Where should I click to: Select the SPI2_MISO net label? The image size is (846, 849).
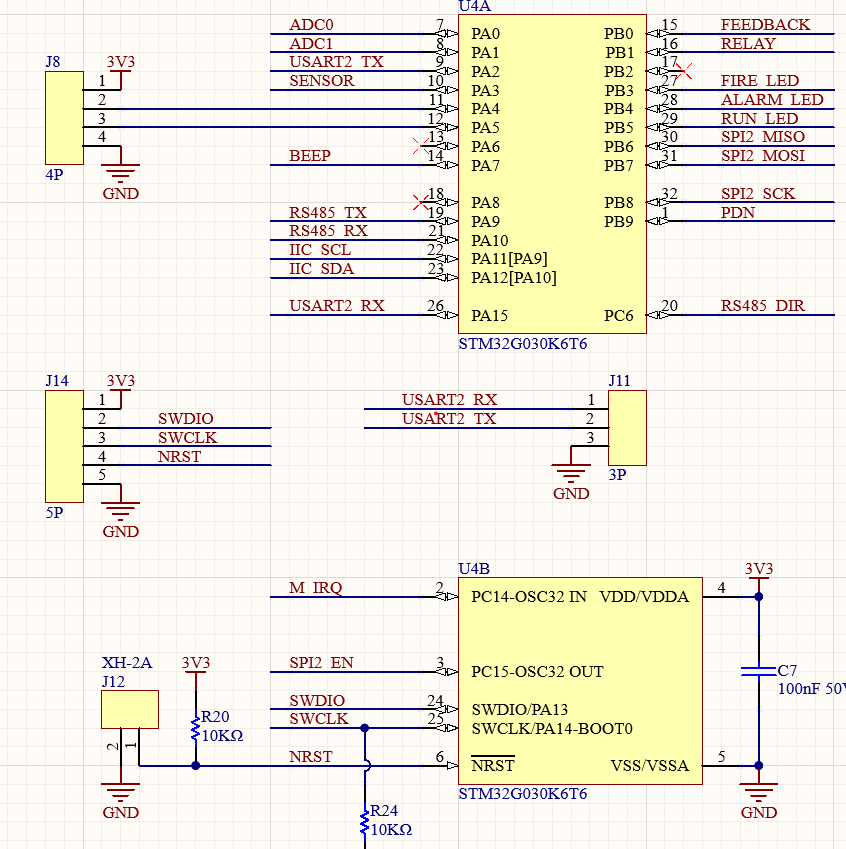[763, 137]
